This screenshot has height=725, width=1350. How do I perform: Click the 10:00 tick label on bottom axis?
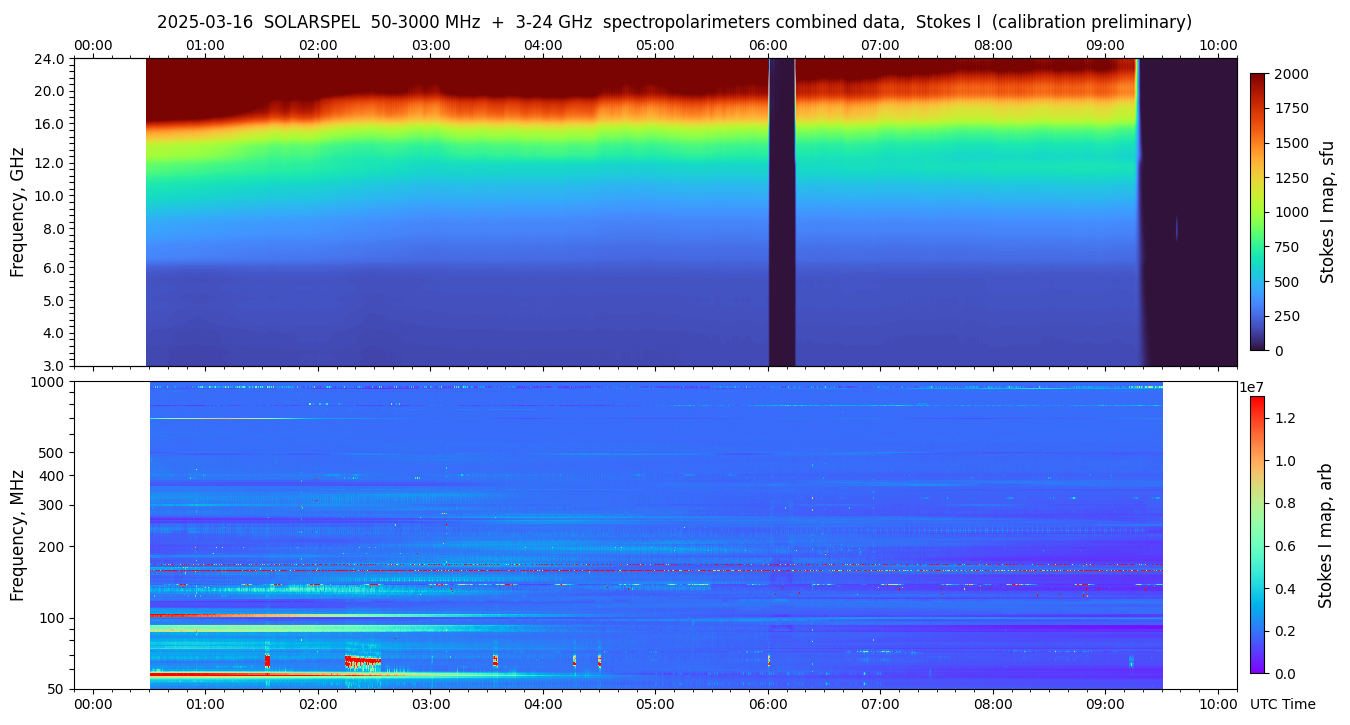(1217, 704)
